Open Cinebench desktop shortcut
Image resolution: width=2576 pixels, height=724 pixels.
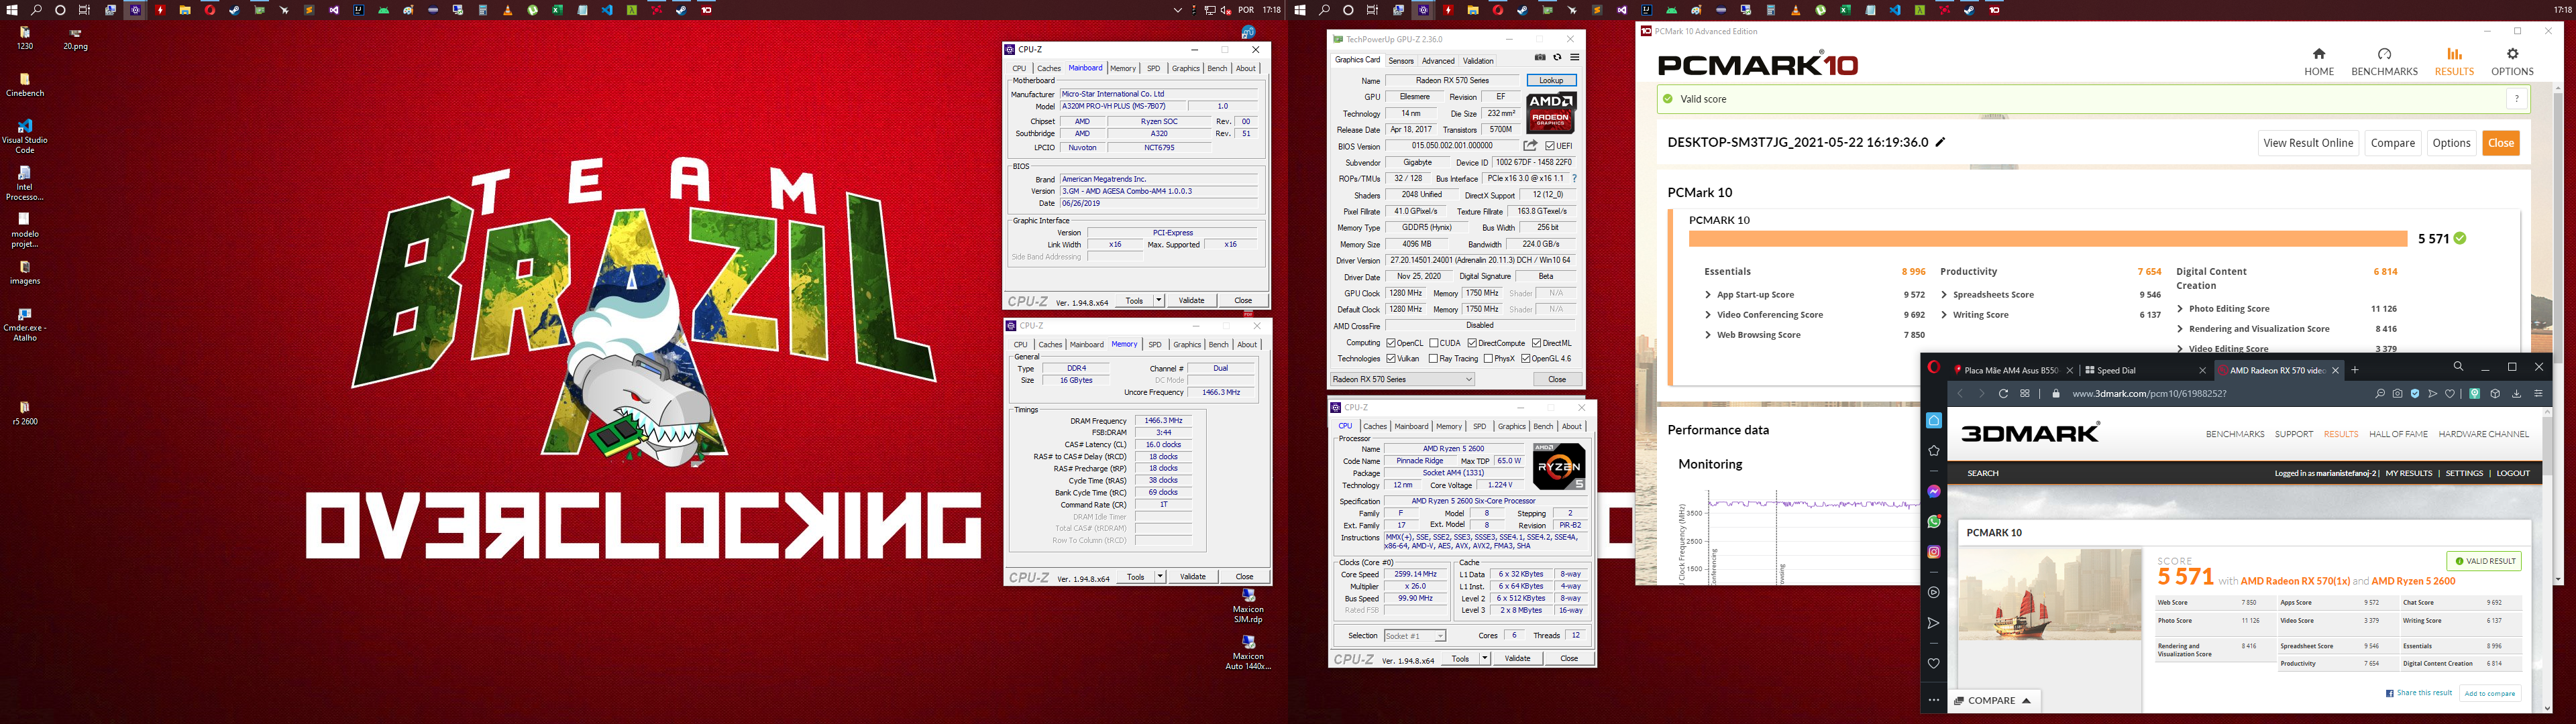pos(25,85)
